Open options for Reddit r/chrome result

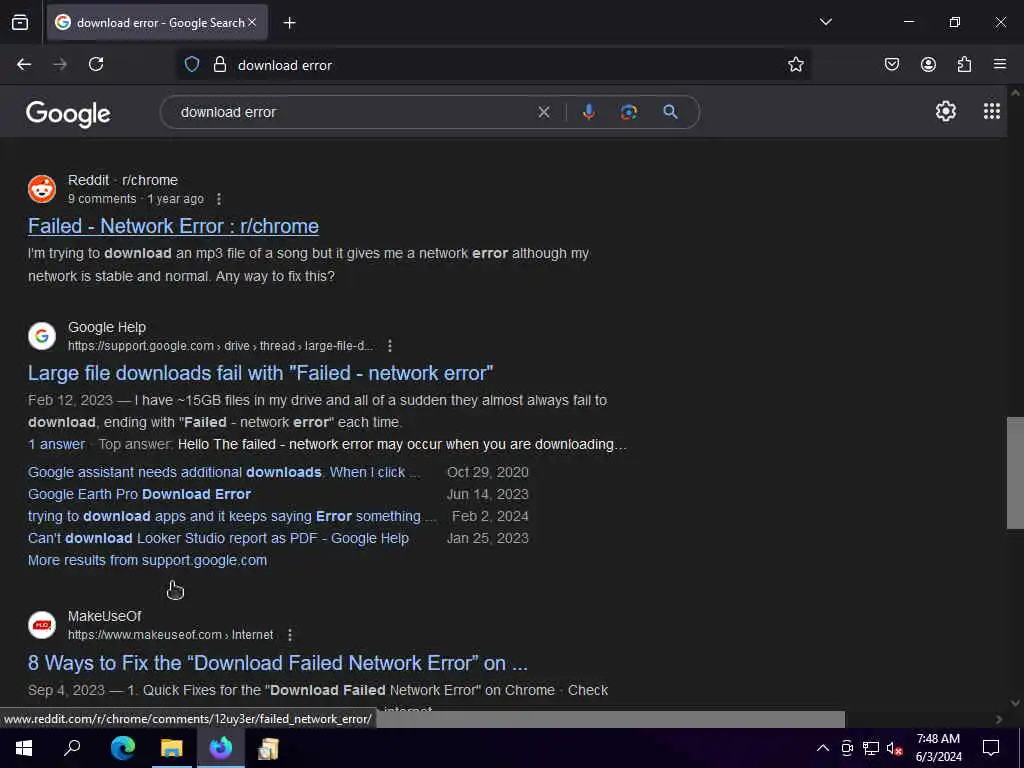[219, 199]
